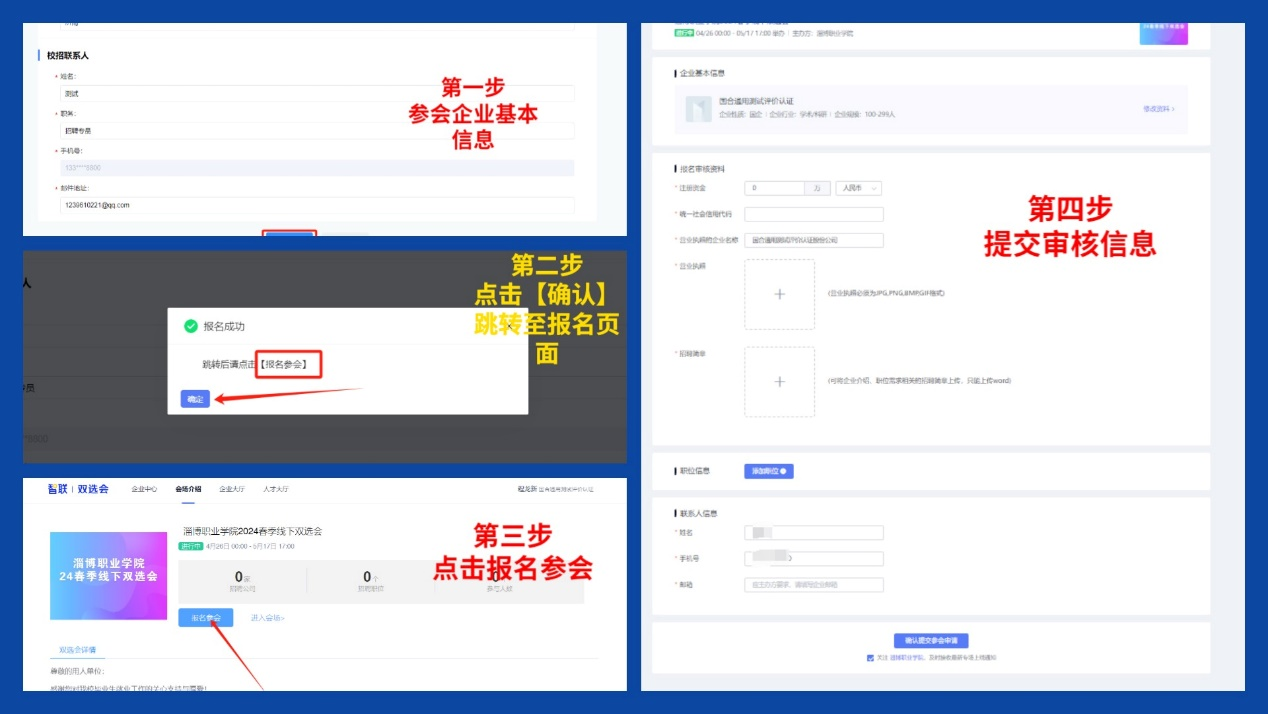Click the fair title 淄博职业学院2024春季线下双选会
The height and width of the screenshot is (714, 1268).
click(252, 531)
